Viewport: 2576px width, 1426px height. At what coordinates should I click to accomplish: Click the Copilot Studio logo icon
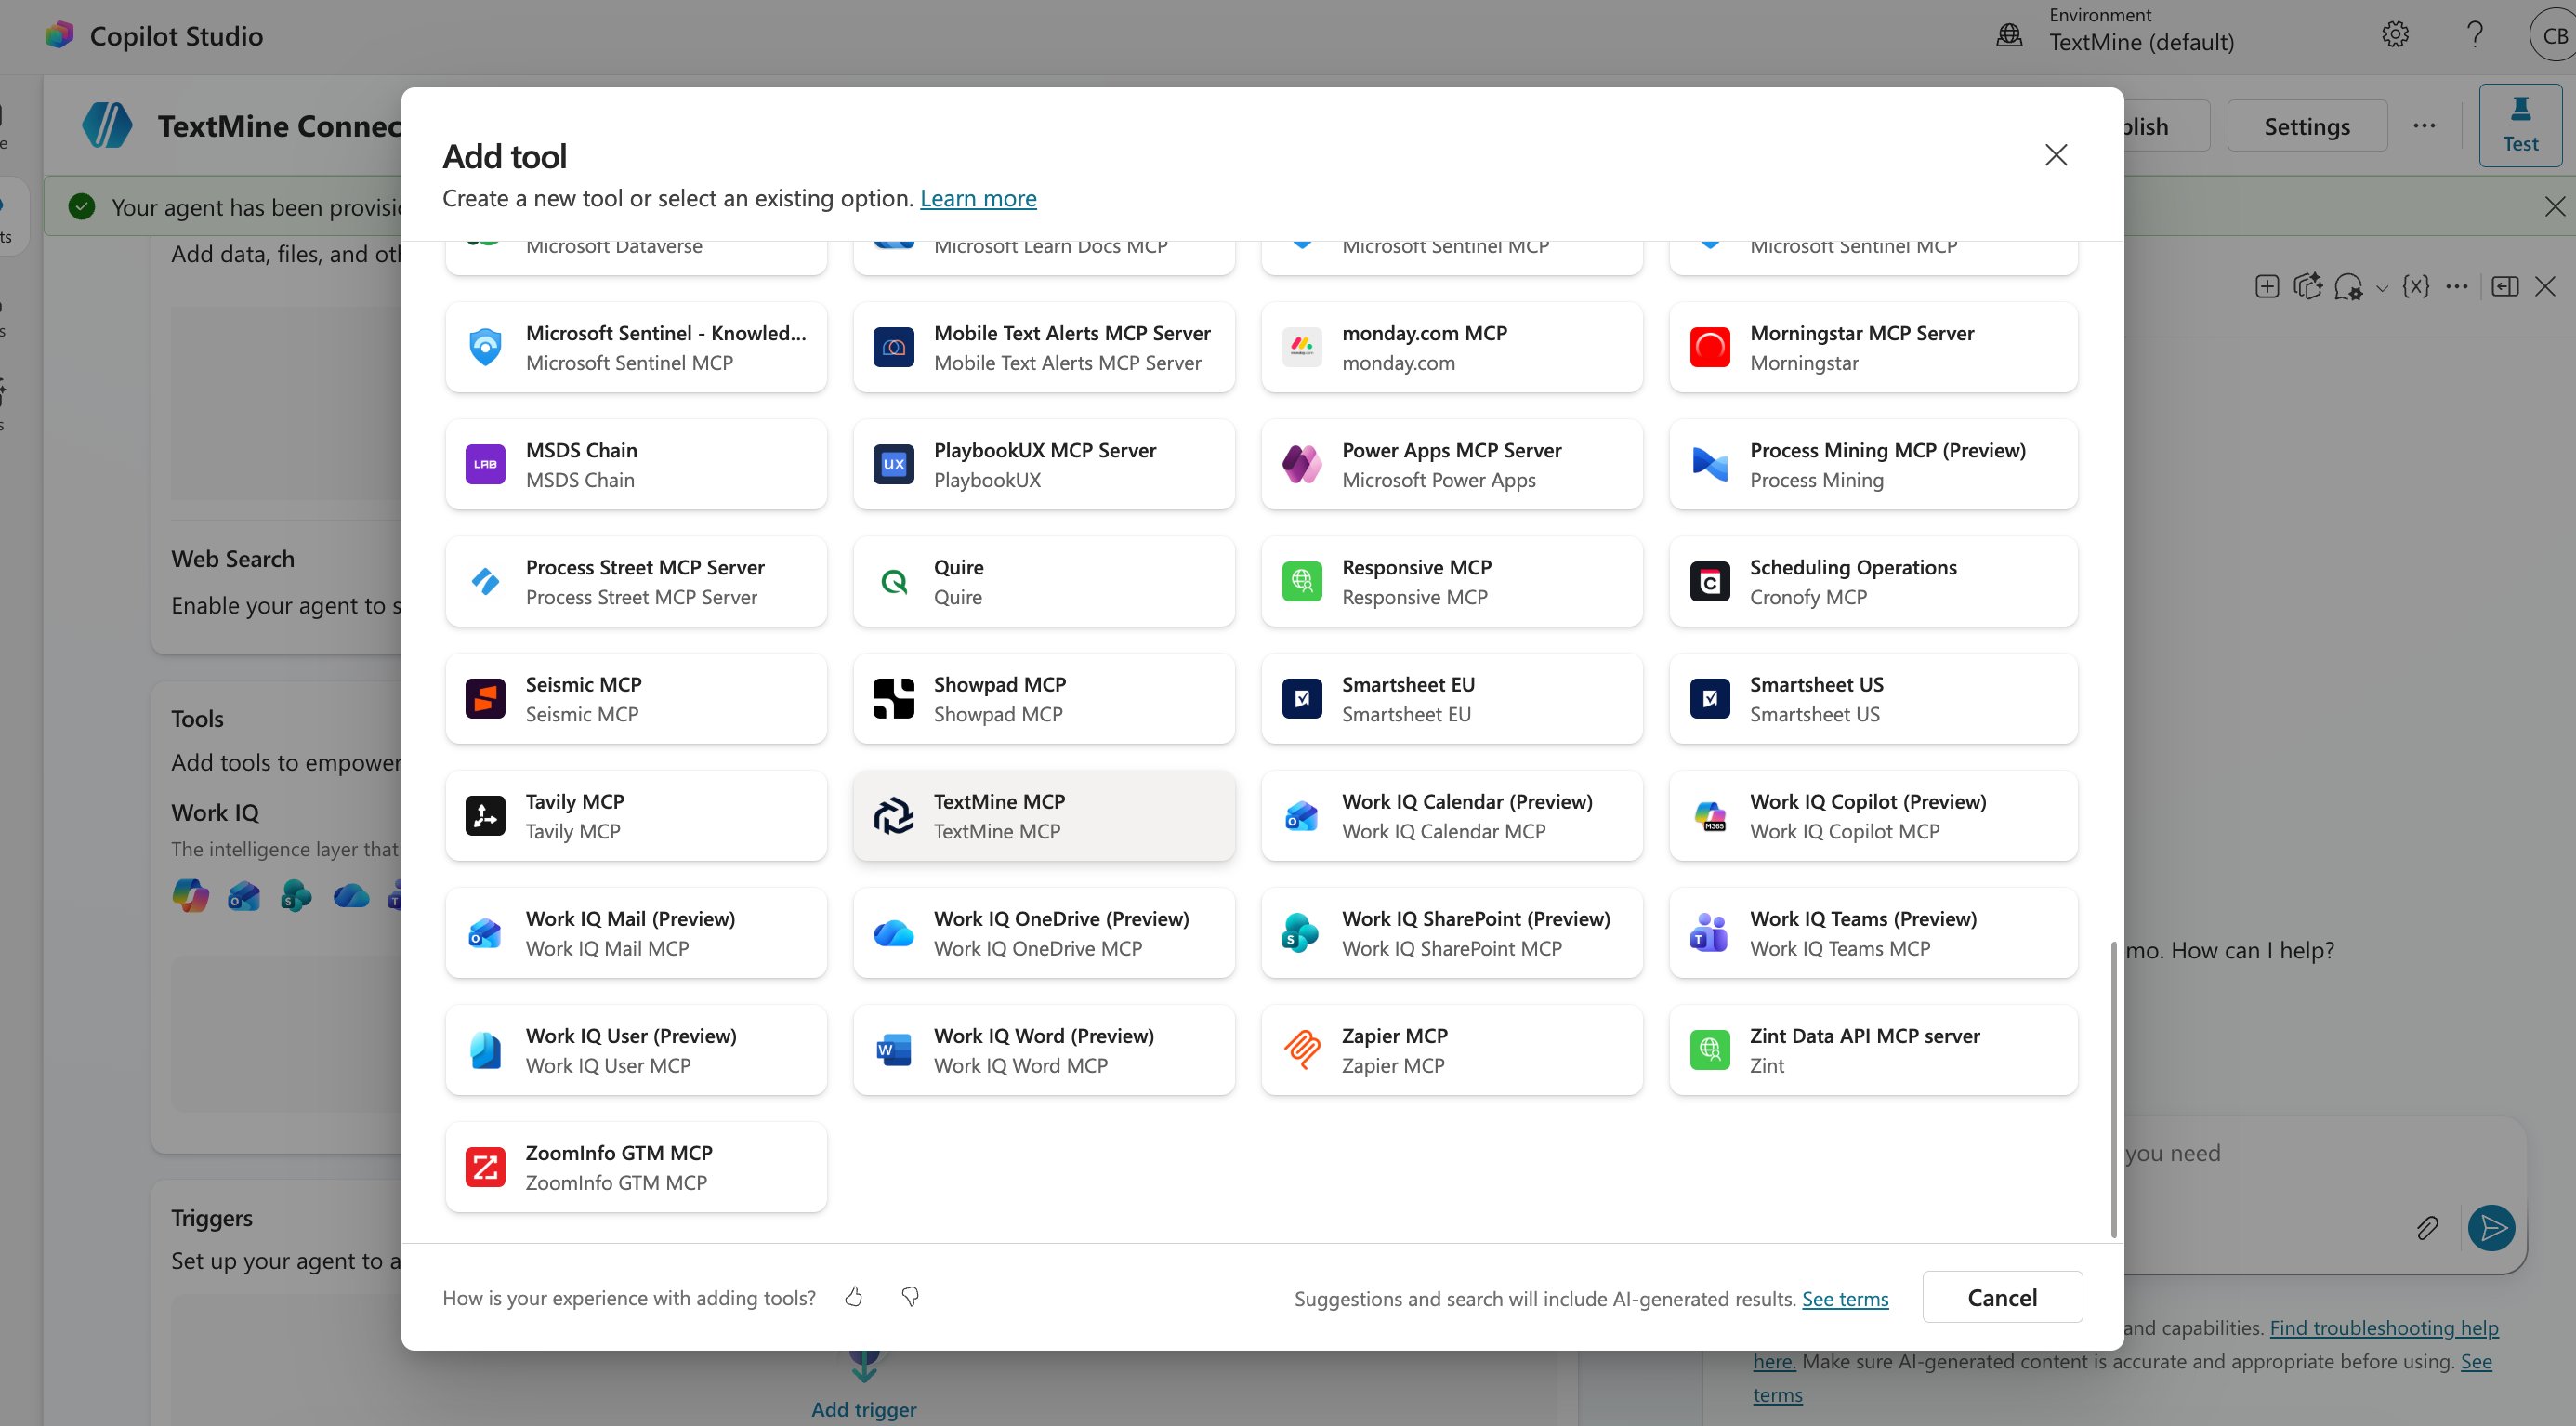point(59,35)
